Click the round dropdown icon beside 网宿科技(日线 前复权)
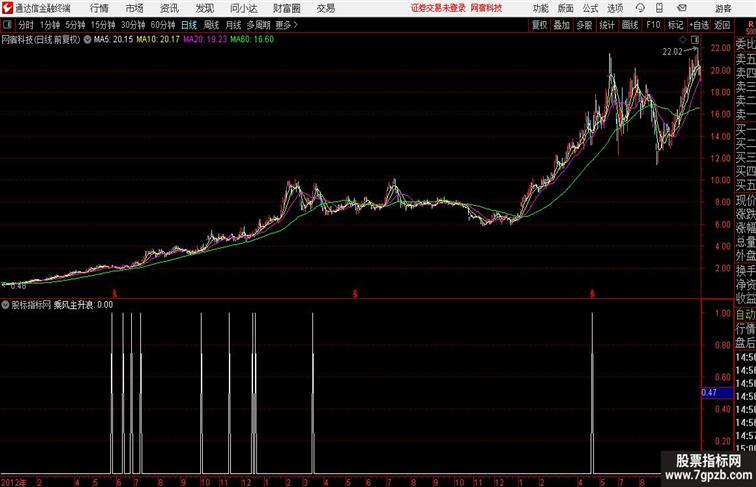This screenshot has height=487, width=756. coord(87,40)
